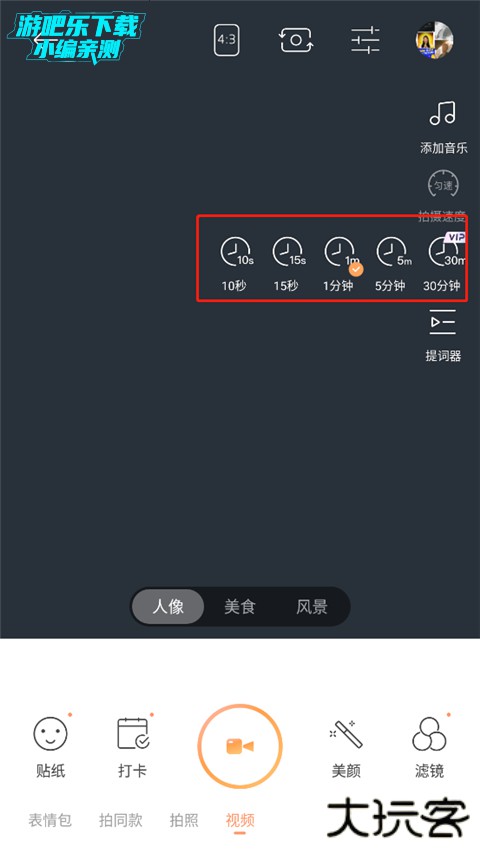Select the 风景 scenery mode
Viewport: 480px width, 853px height.
click(x=312, y=607)
